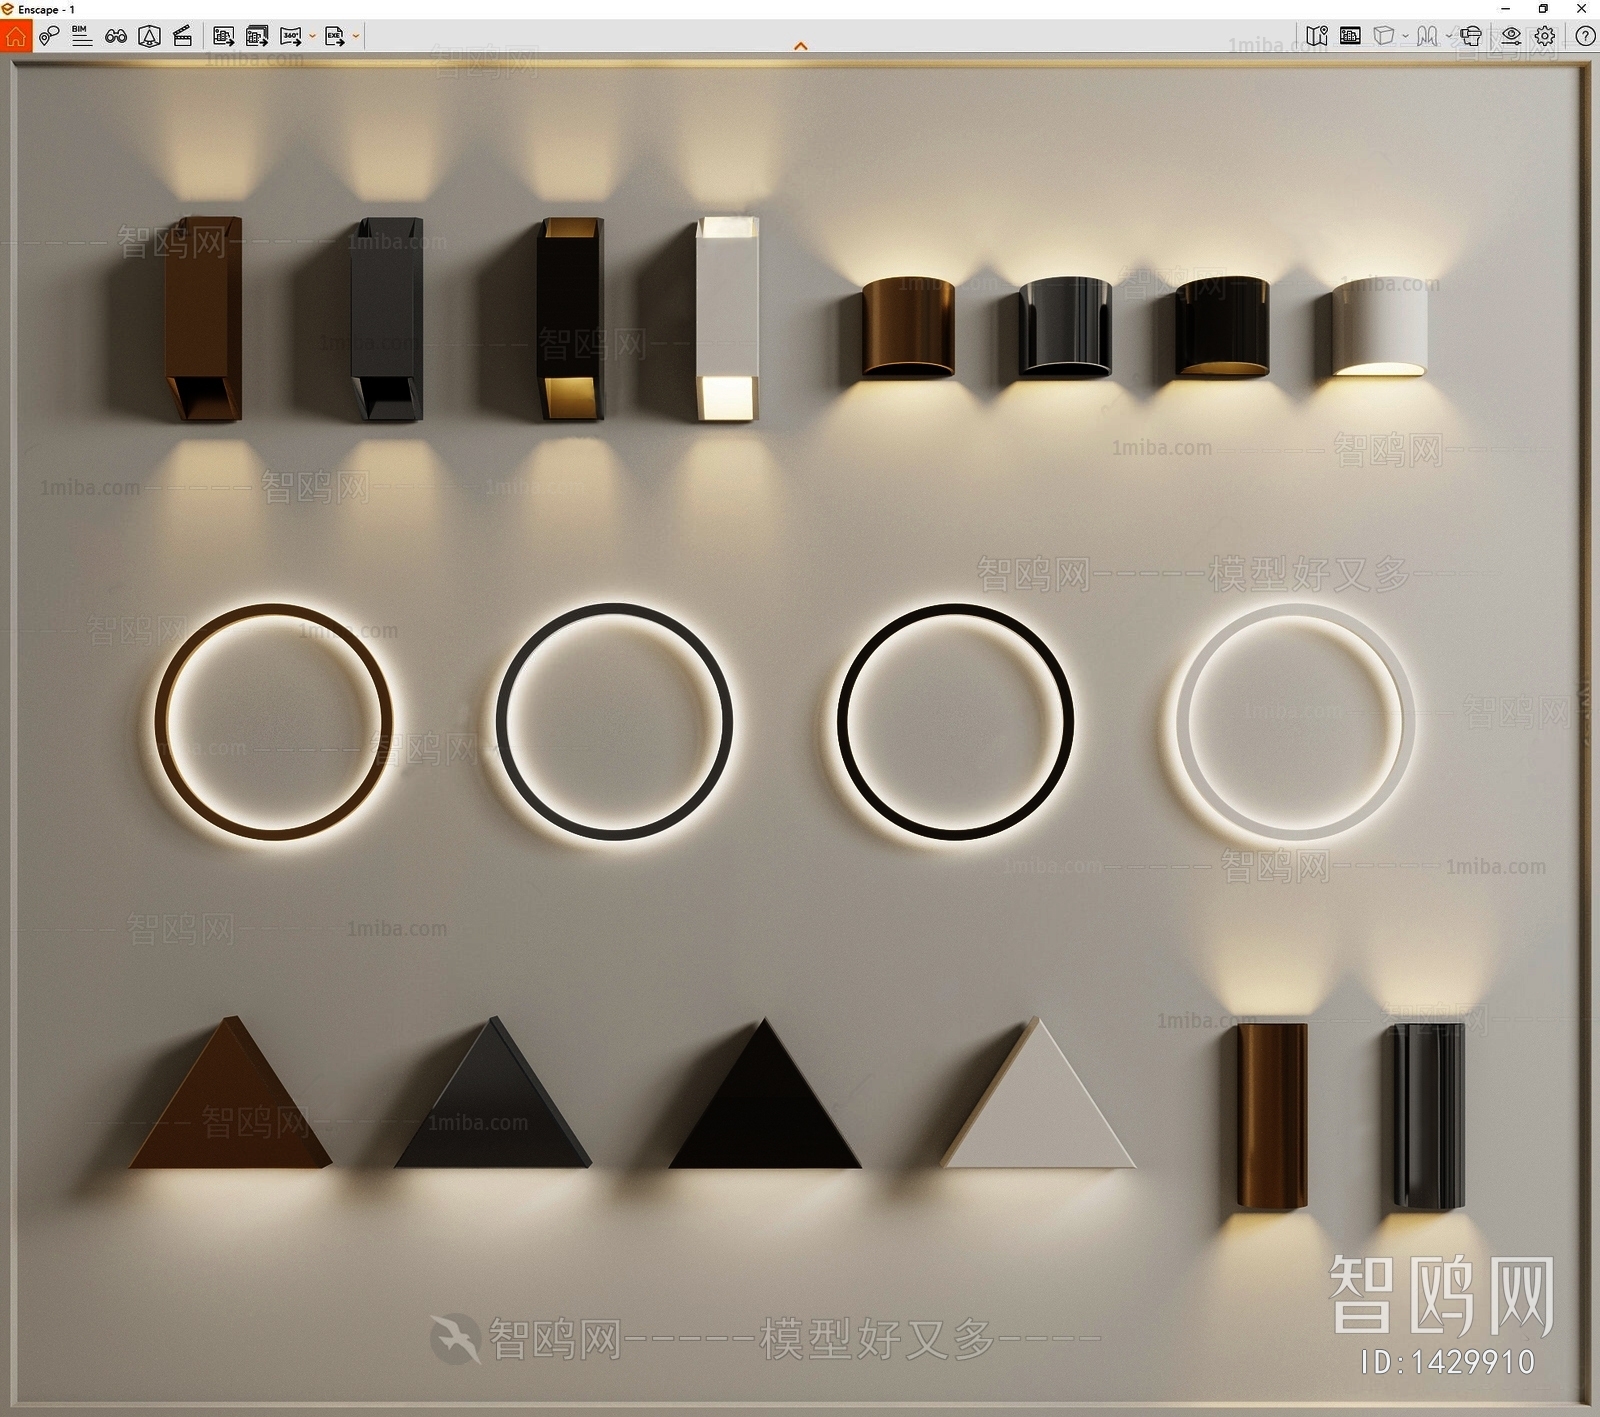1600x1417 pixels.
Task: Render a 360° panorama
Action: tap(291, 37)
